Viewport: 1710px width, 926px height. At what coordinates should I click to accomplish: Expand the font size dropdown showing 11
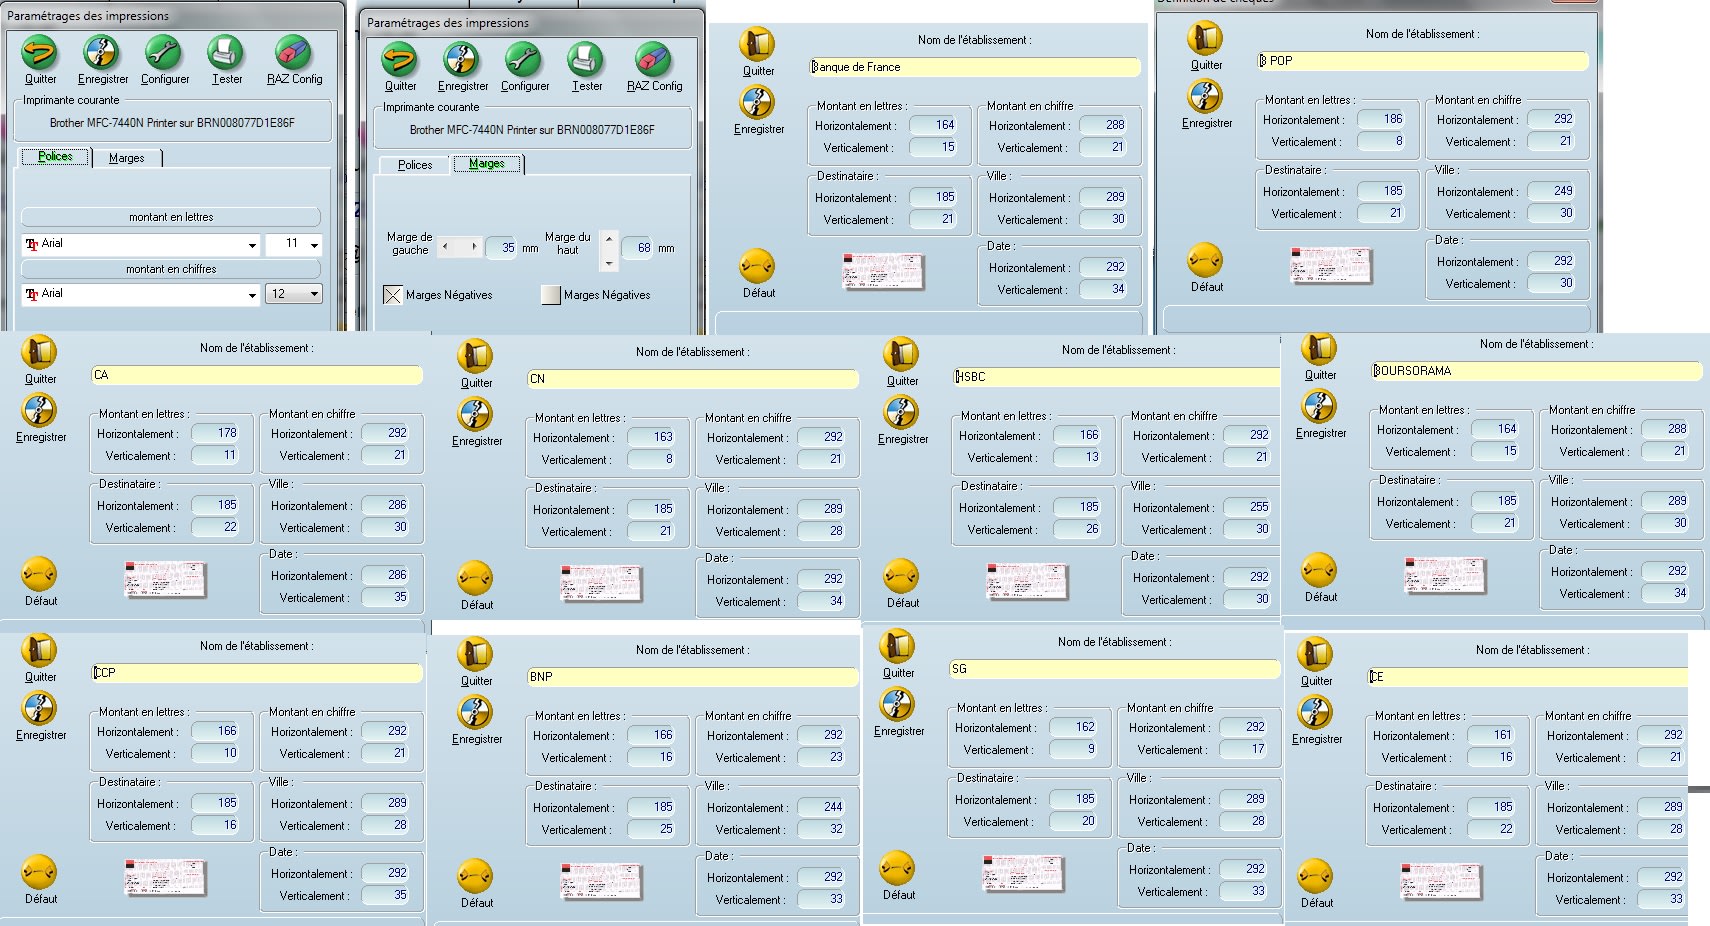(x=314, y=245)
